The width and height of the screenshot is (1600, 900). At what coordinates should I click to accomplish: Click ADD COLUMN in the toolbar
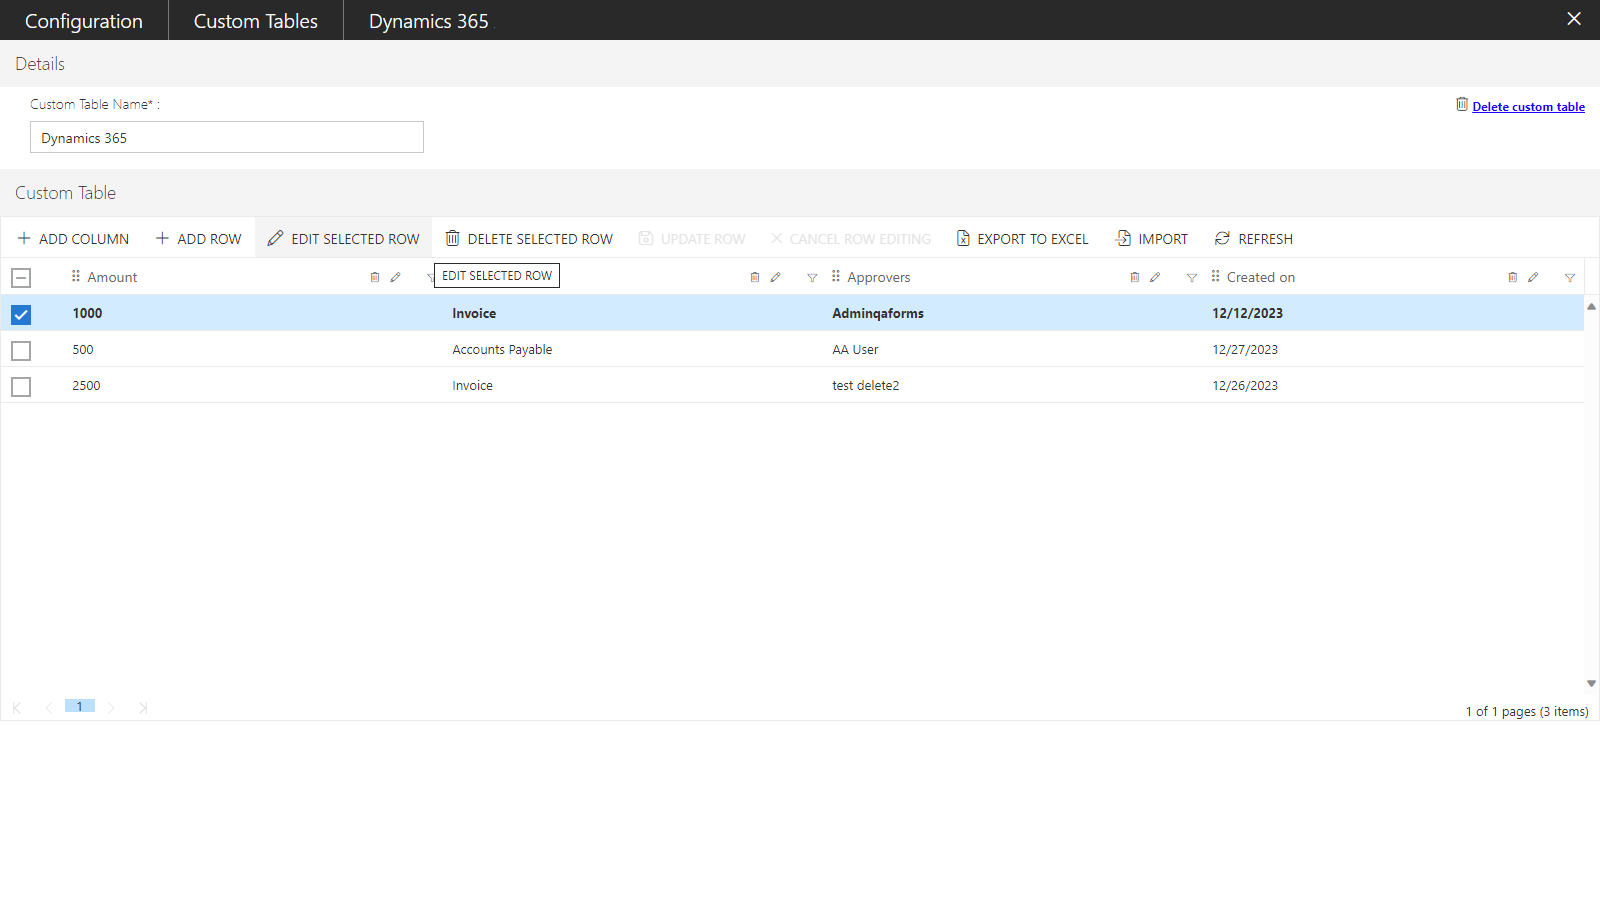click(73, 238)
